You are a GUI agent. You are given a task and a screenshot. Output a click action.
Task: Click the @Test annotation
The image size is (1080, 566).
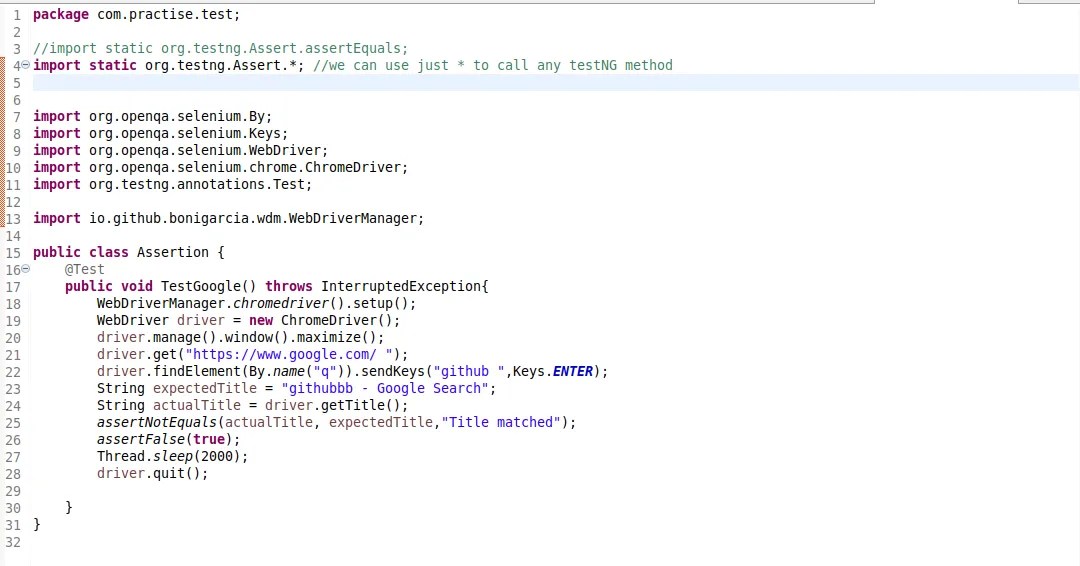(85, 269)
